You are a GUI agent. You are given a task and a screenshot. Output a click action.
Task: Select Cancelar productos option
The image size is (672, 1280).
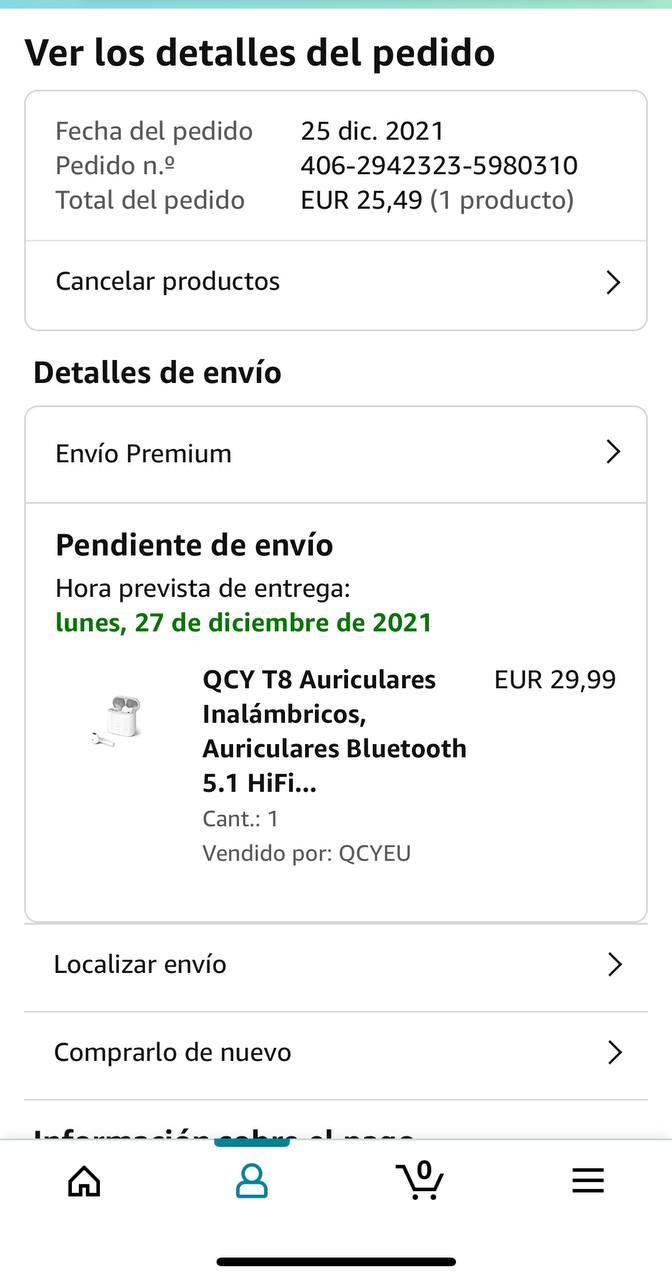[x=168, y=282]
